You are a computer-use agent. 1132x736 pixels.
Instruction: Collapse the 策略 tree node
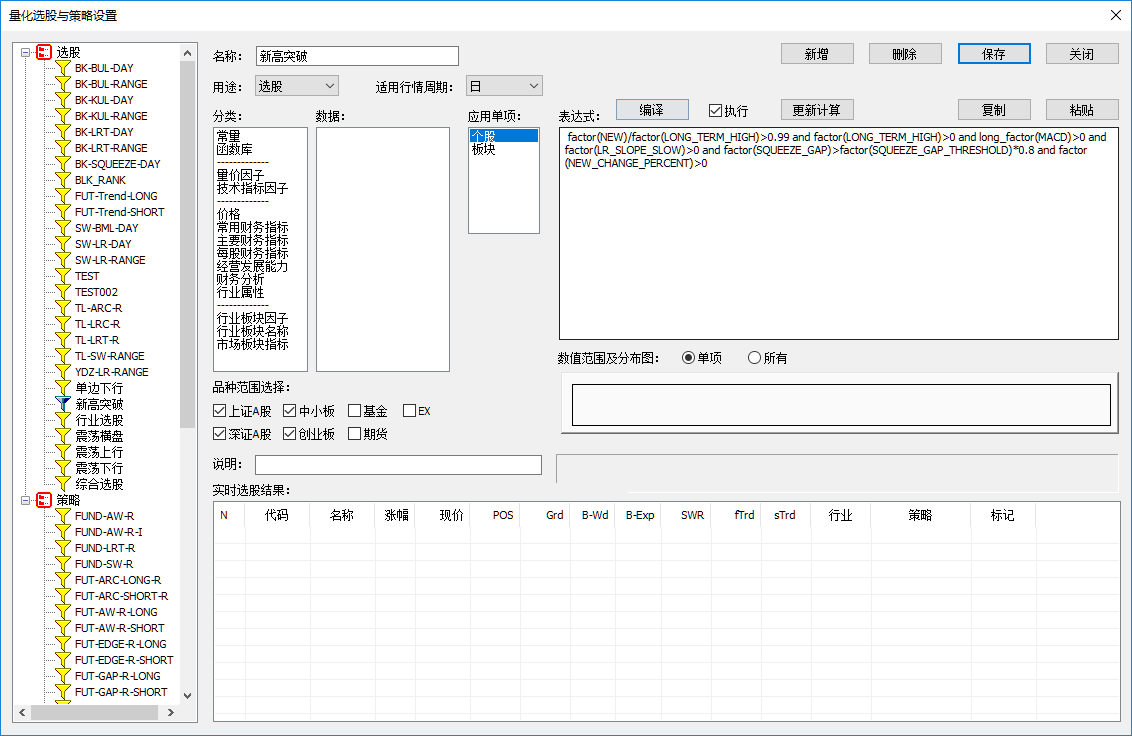pyautogui.click(x=25, y=500)
